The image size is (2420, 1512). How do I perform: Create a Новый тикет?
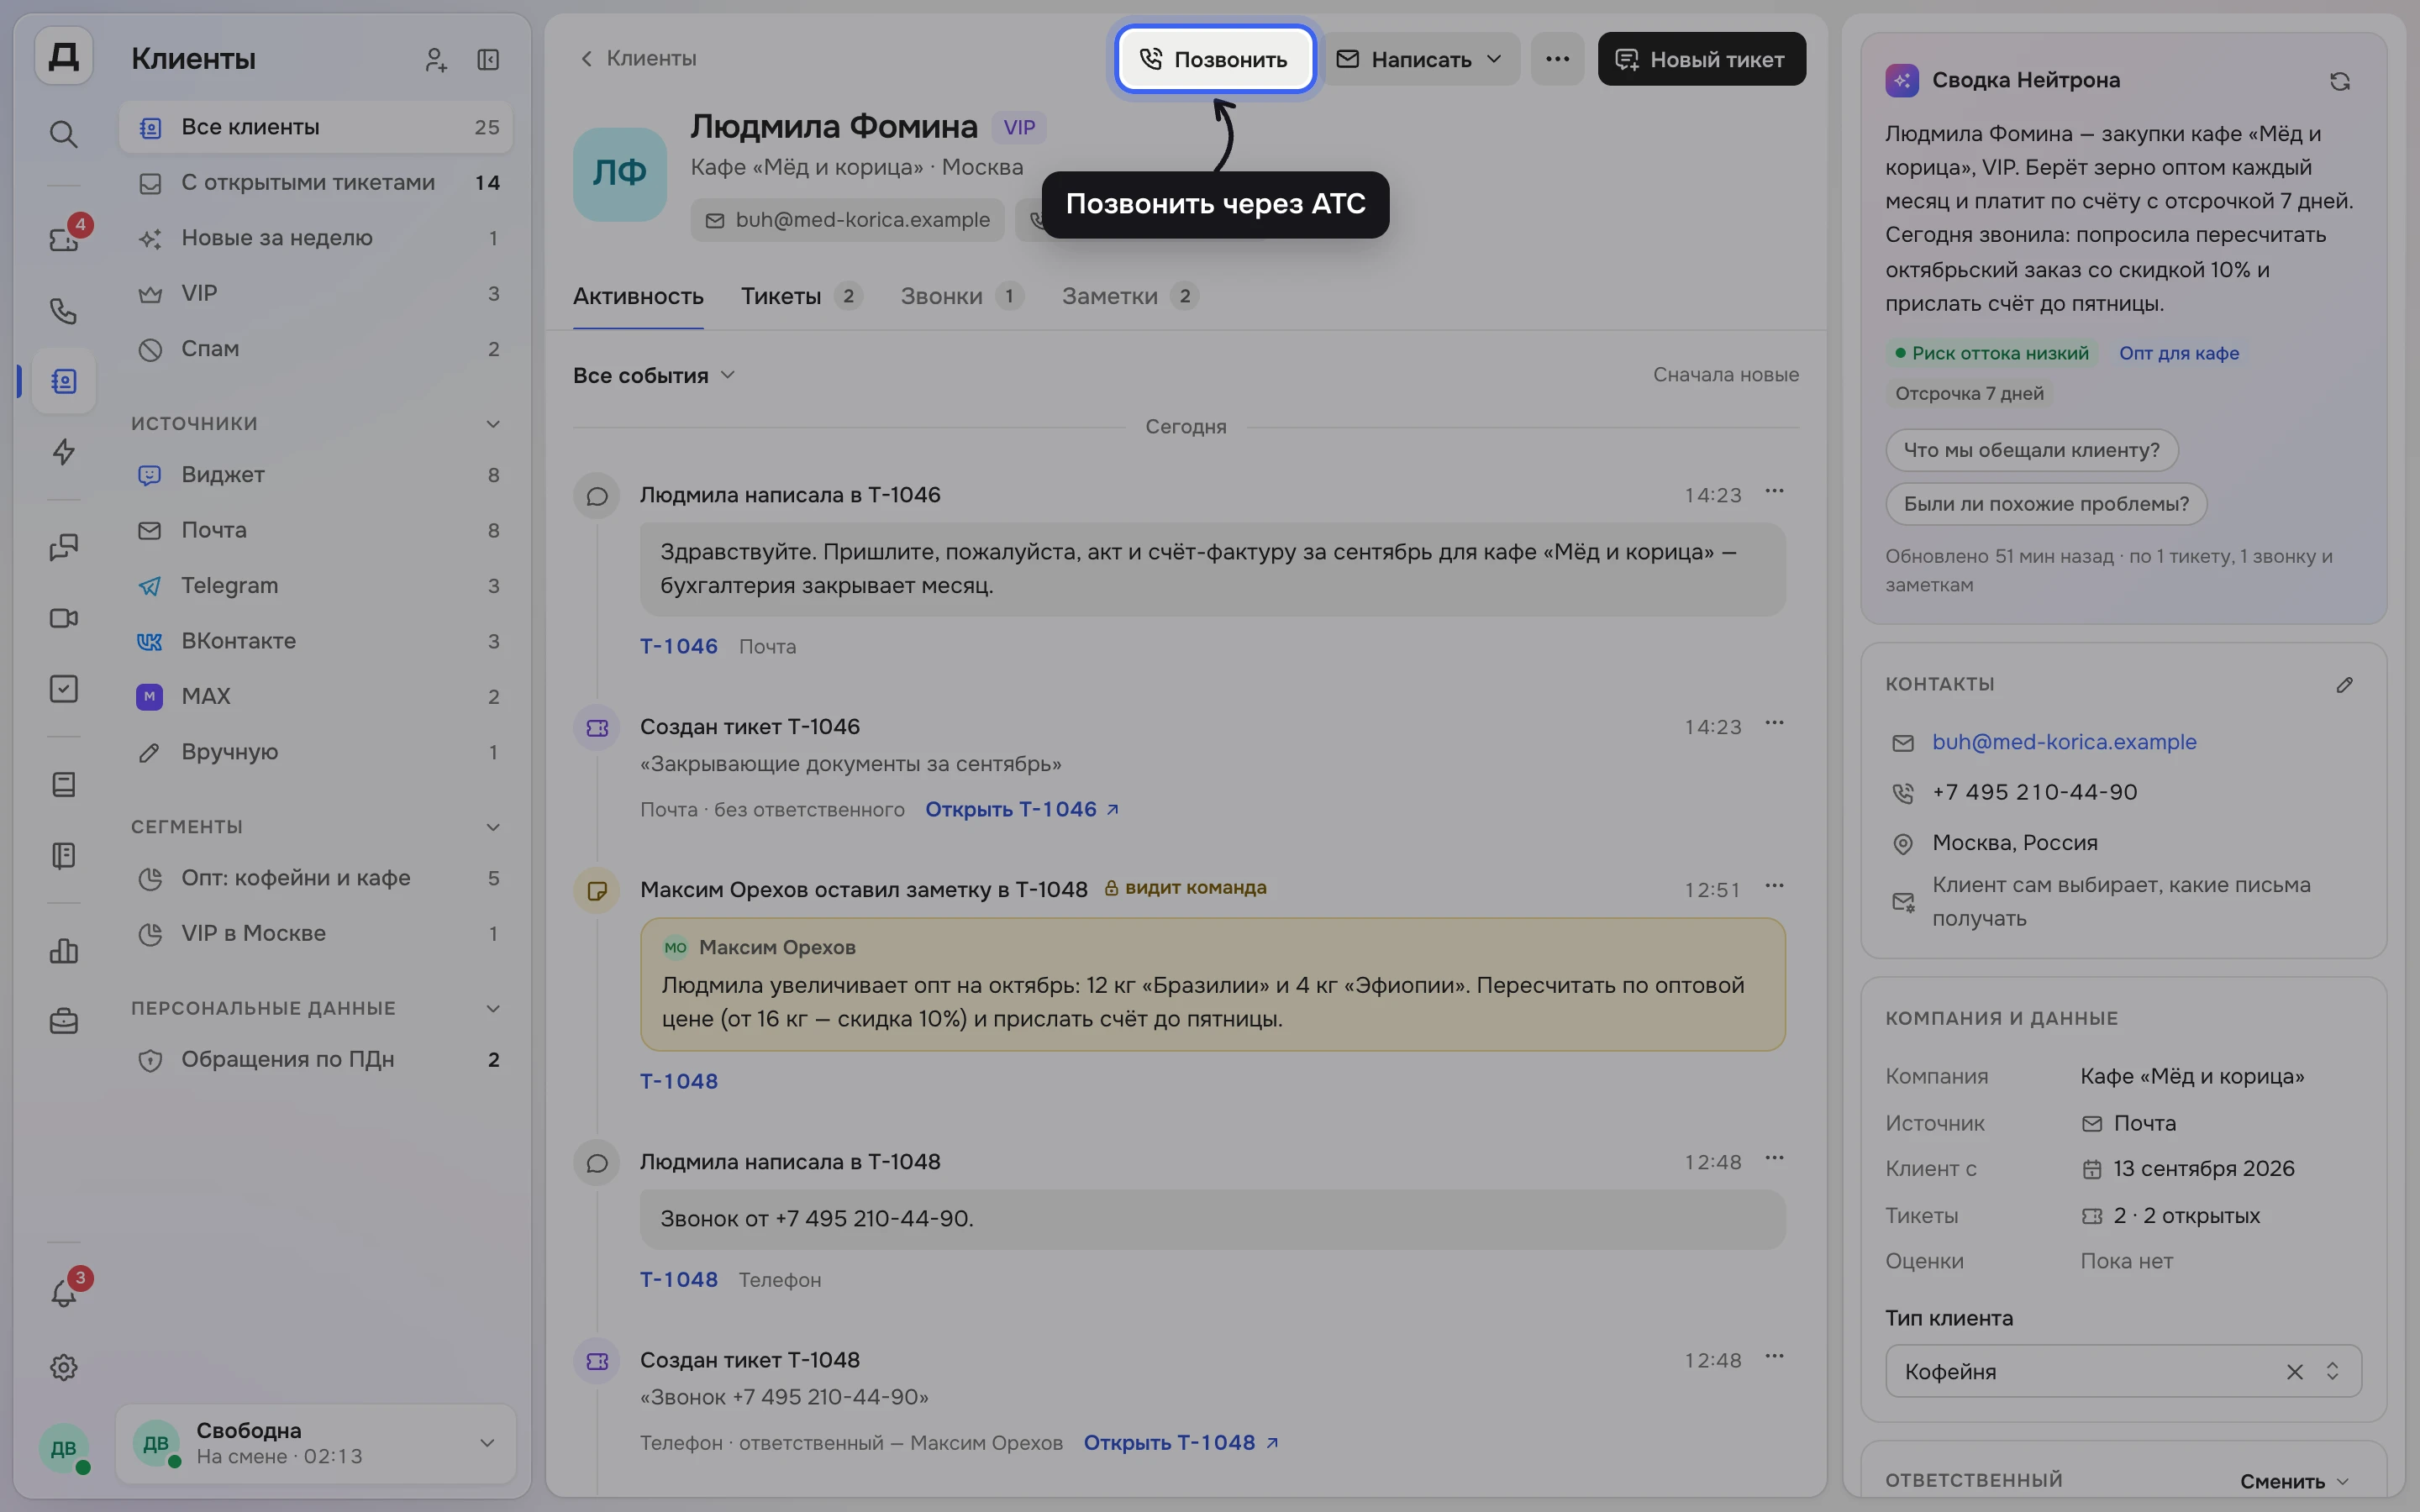[1701, 59]
